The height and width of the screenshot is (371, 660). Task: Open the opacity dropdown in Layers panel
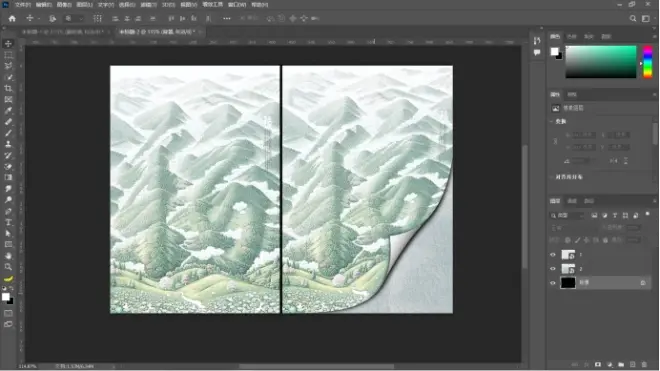point(633,228)
